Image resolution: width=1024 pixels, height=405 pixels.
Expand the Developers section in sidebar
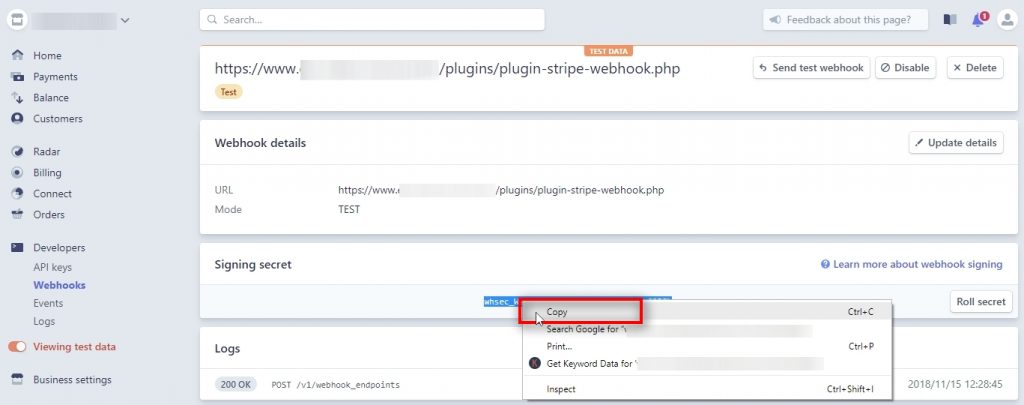[x=59, y=248]
